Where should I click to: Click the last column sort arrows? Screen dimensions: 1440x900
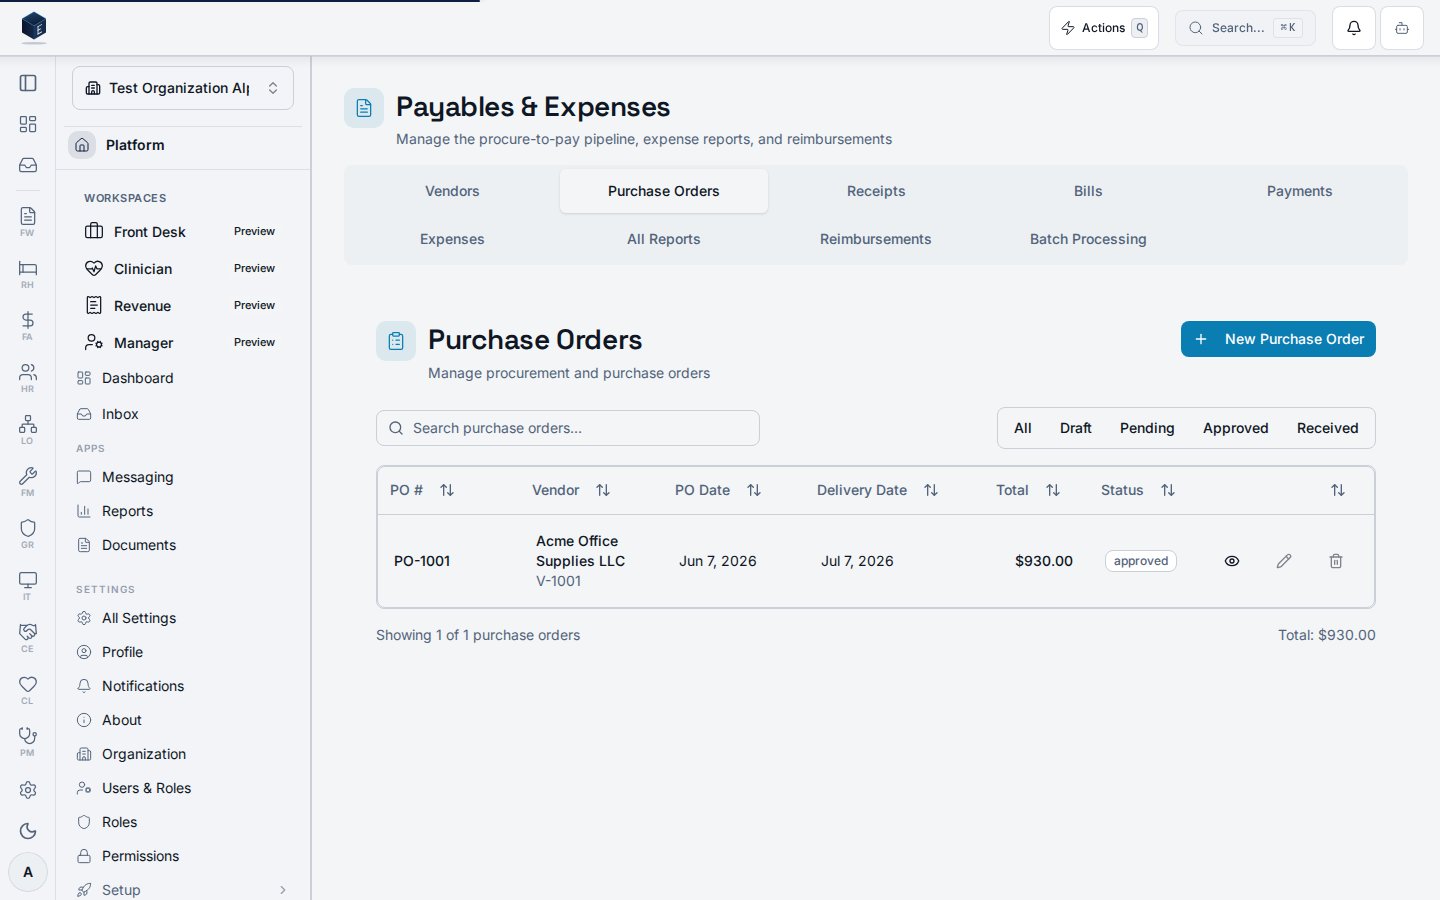click(1338, 490)
